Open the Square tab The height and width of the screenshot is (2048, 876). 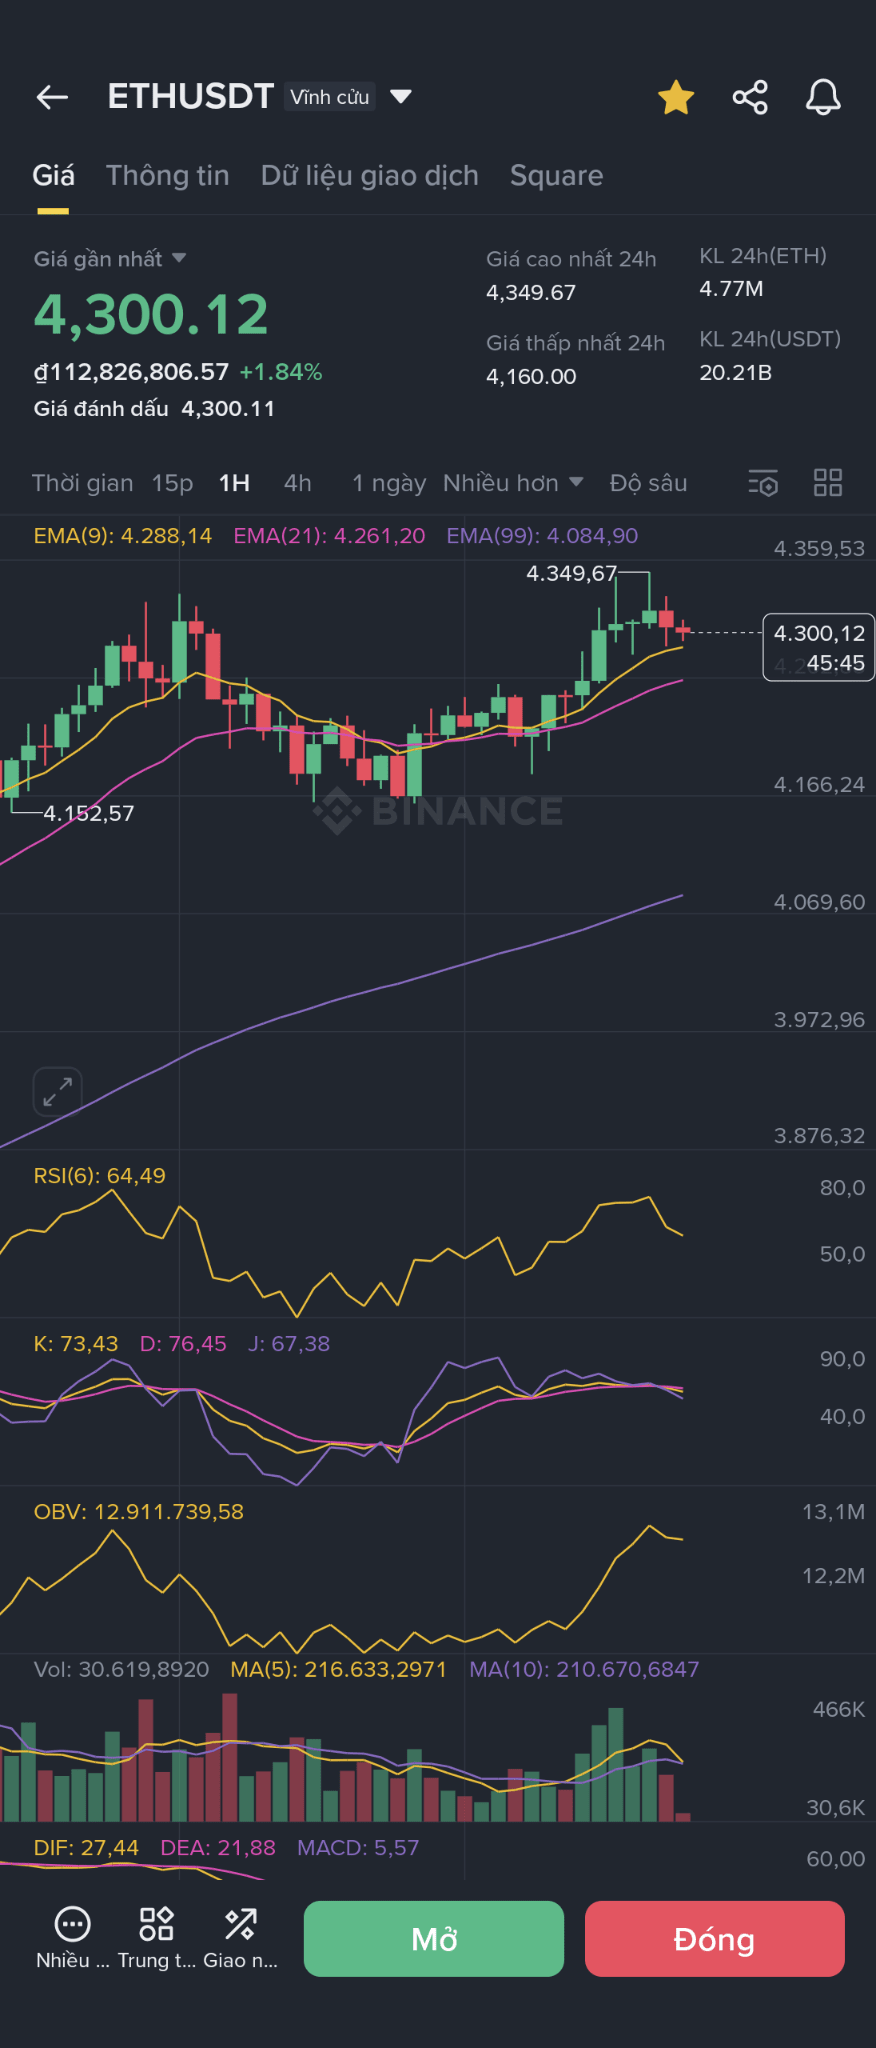(557, 176)
